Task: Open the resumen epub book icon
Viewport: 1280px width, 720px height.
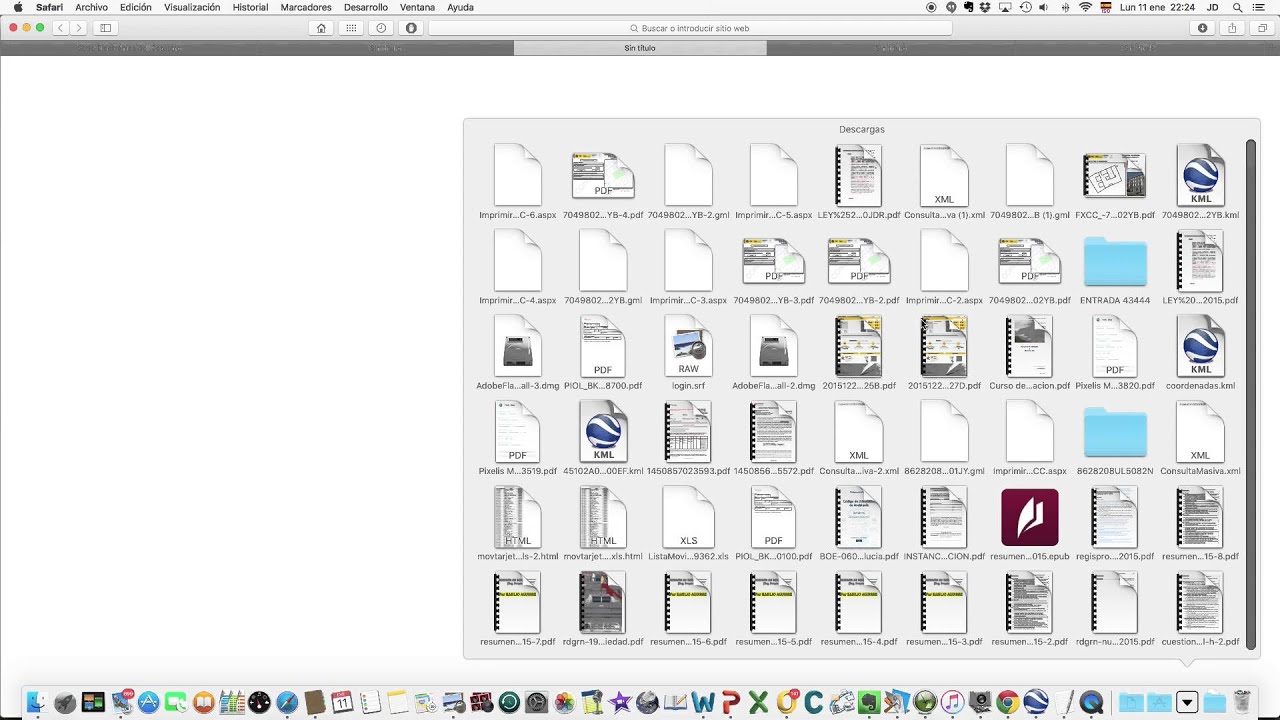Action: click(1029, 517)
